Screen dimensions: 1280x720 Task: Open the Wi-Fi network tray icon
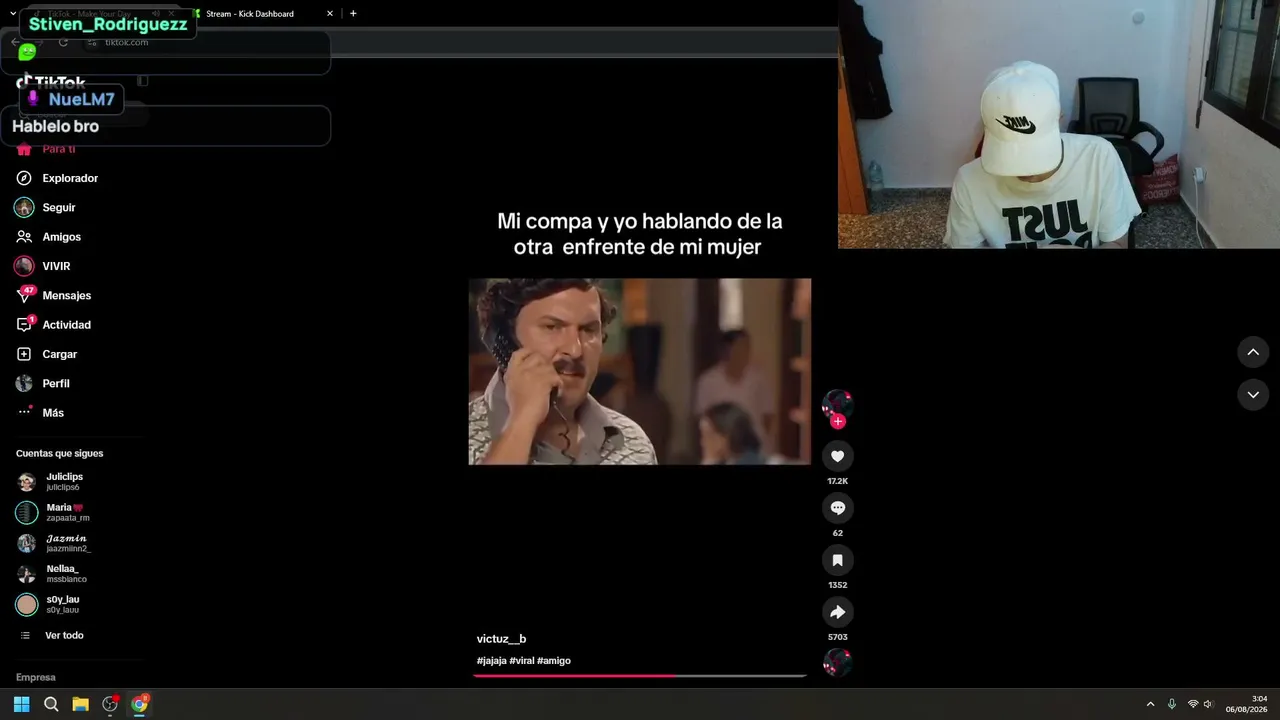[x=1192, y=704]
